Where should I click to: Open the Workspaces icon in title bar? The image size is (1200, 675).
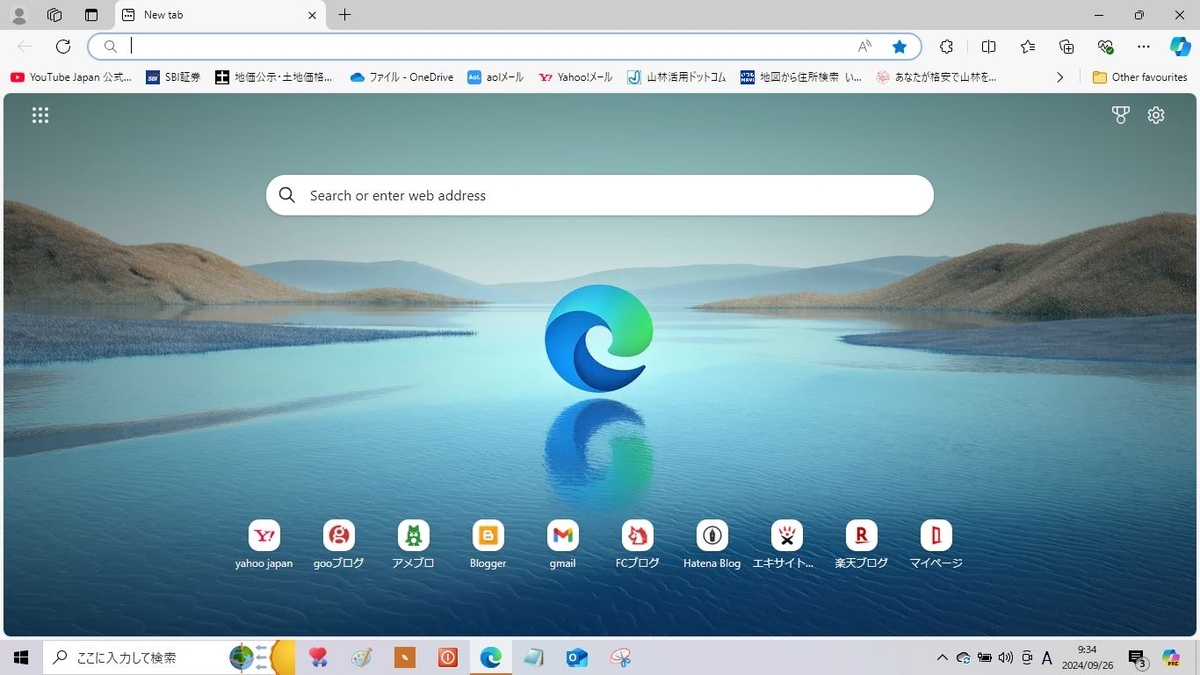pos(55,15)
